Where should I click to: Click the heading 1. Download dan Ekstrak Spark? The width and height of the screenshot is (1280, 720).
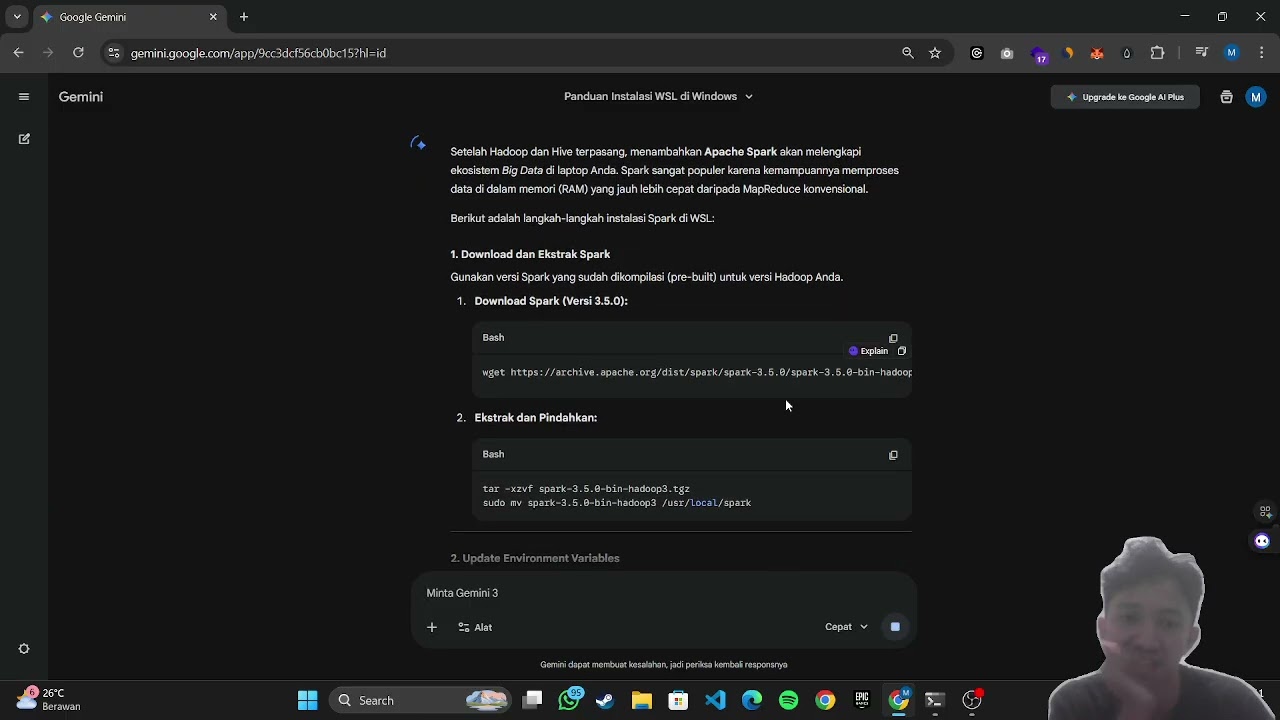[530, 254]
